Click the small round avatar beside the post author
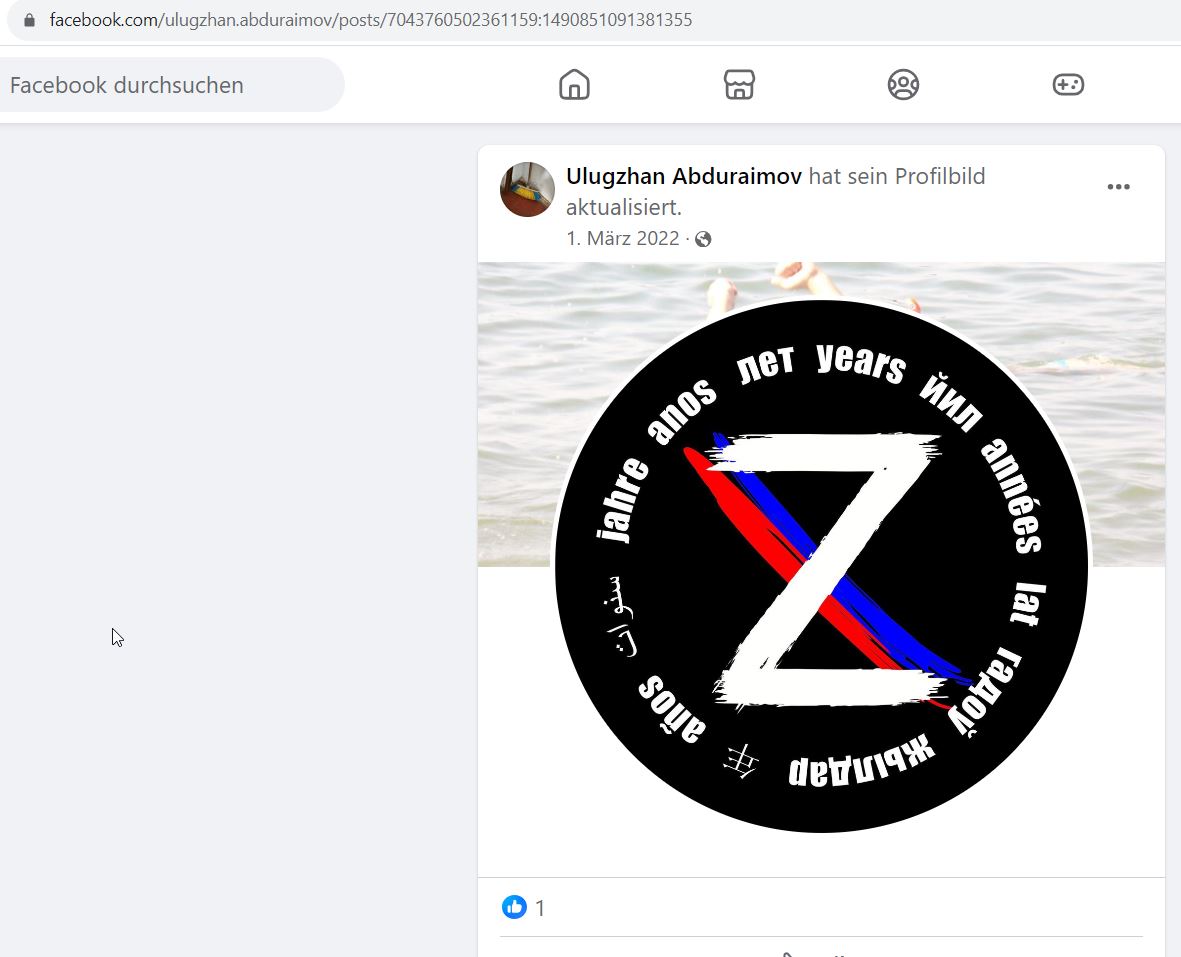 (527, 190)
